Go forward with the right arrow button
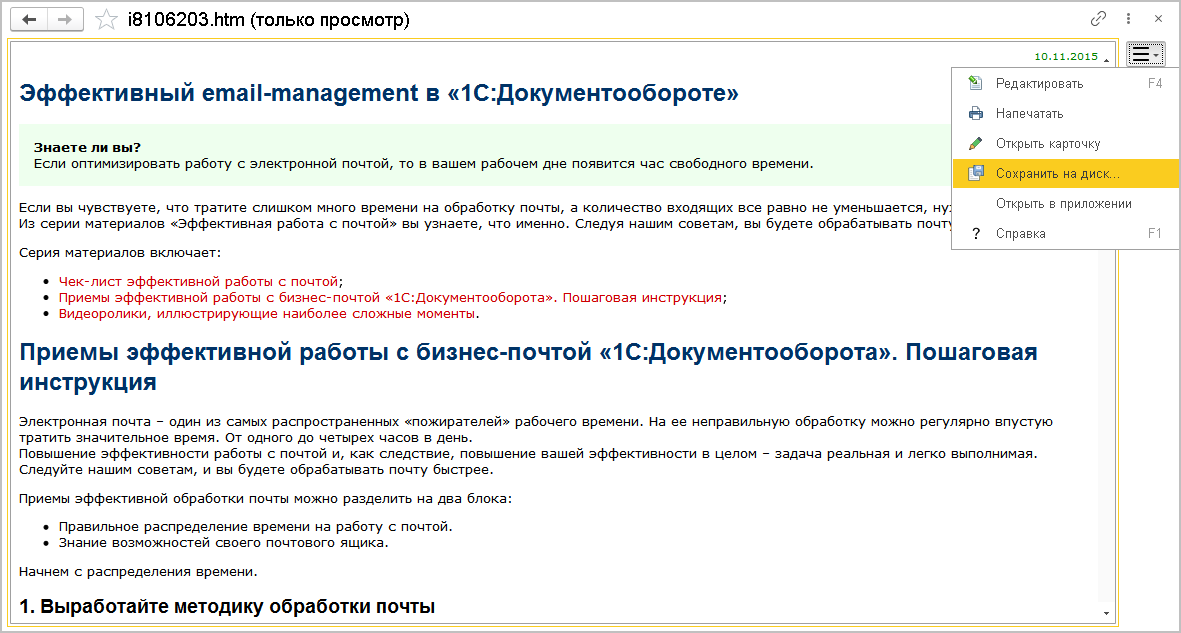 [66, 20]
